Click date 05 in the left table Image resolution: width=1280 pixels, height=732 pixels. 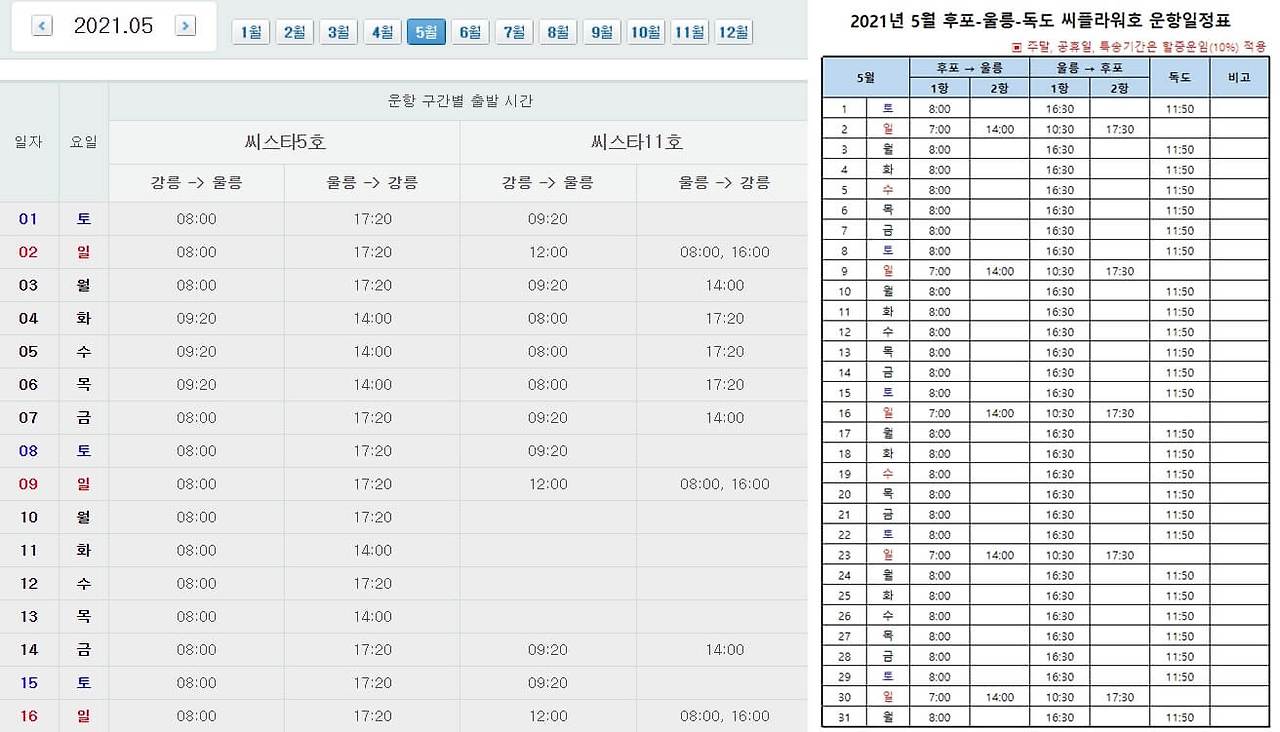click(28, 351)
